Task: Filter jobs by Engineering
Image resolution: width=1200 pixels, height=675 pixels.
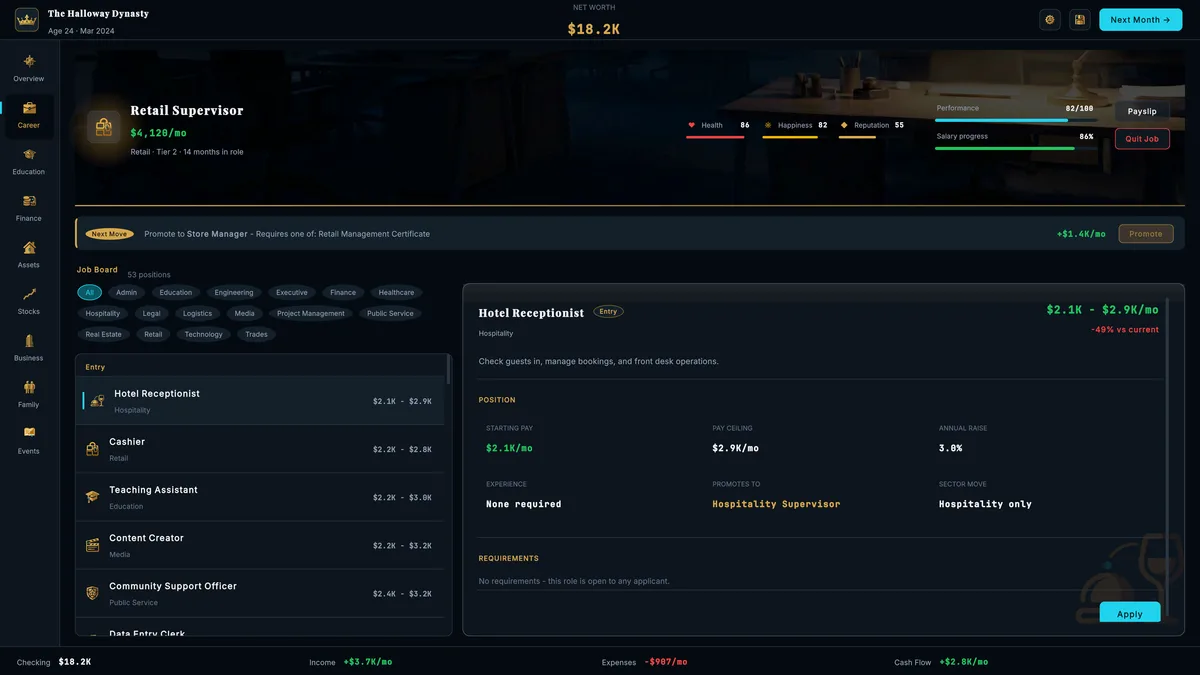Action: pos(234,292)
